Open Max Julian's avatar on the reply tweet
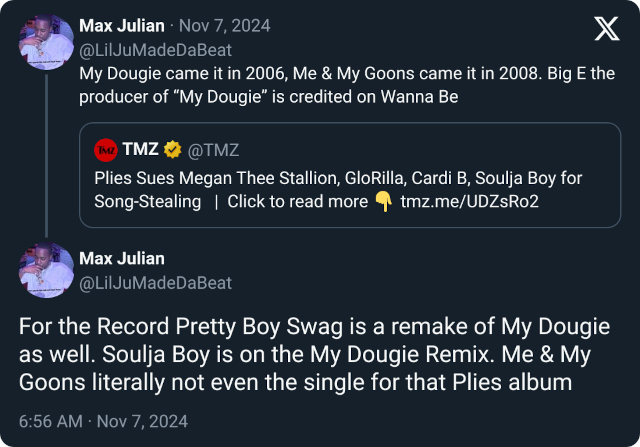640x447 pixels. 46,270
